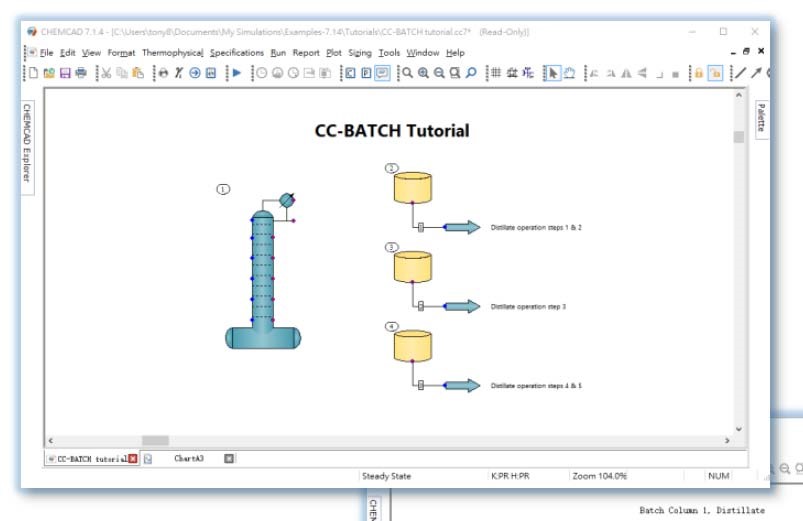
Task: Click the blue magnifier icon
Action: (x=471, y=73)
